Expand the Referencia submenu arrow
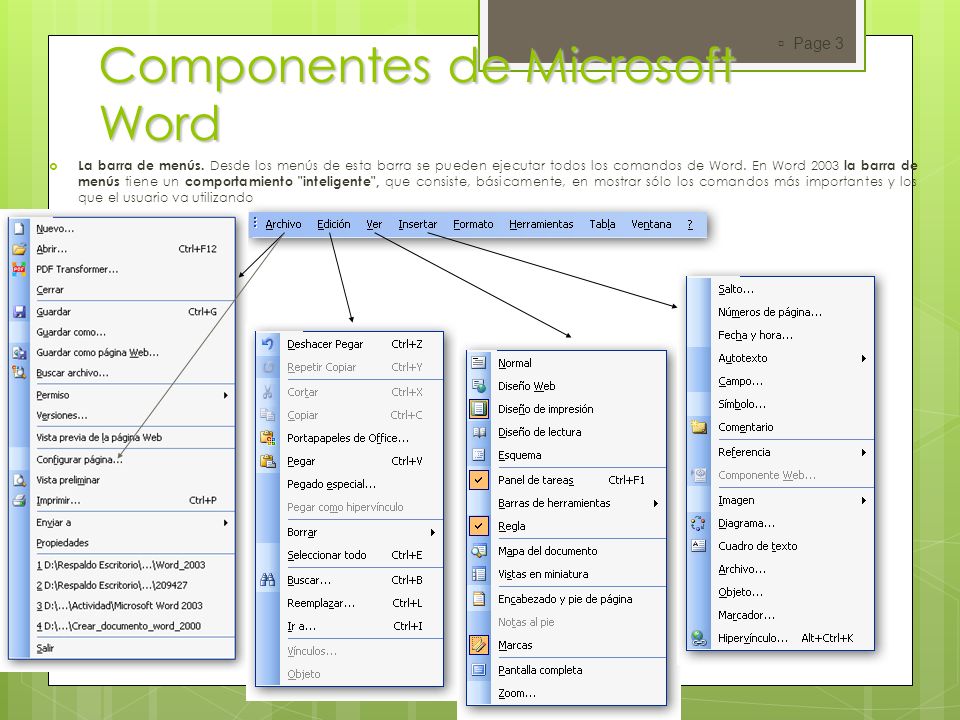The width and height of the screenshot is (960, 720). tap(864, 452)
